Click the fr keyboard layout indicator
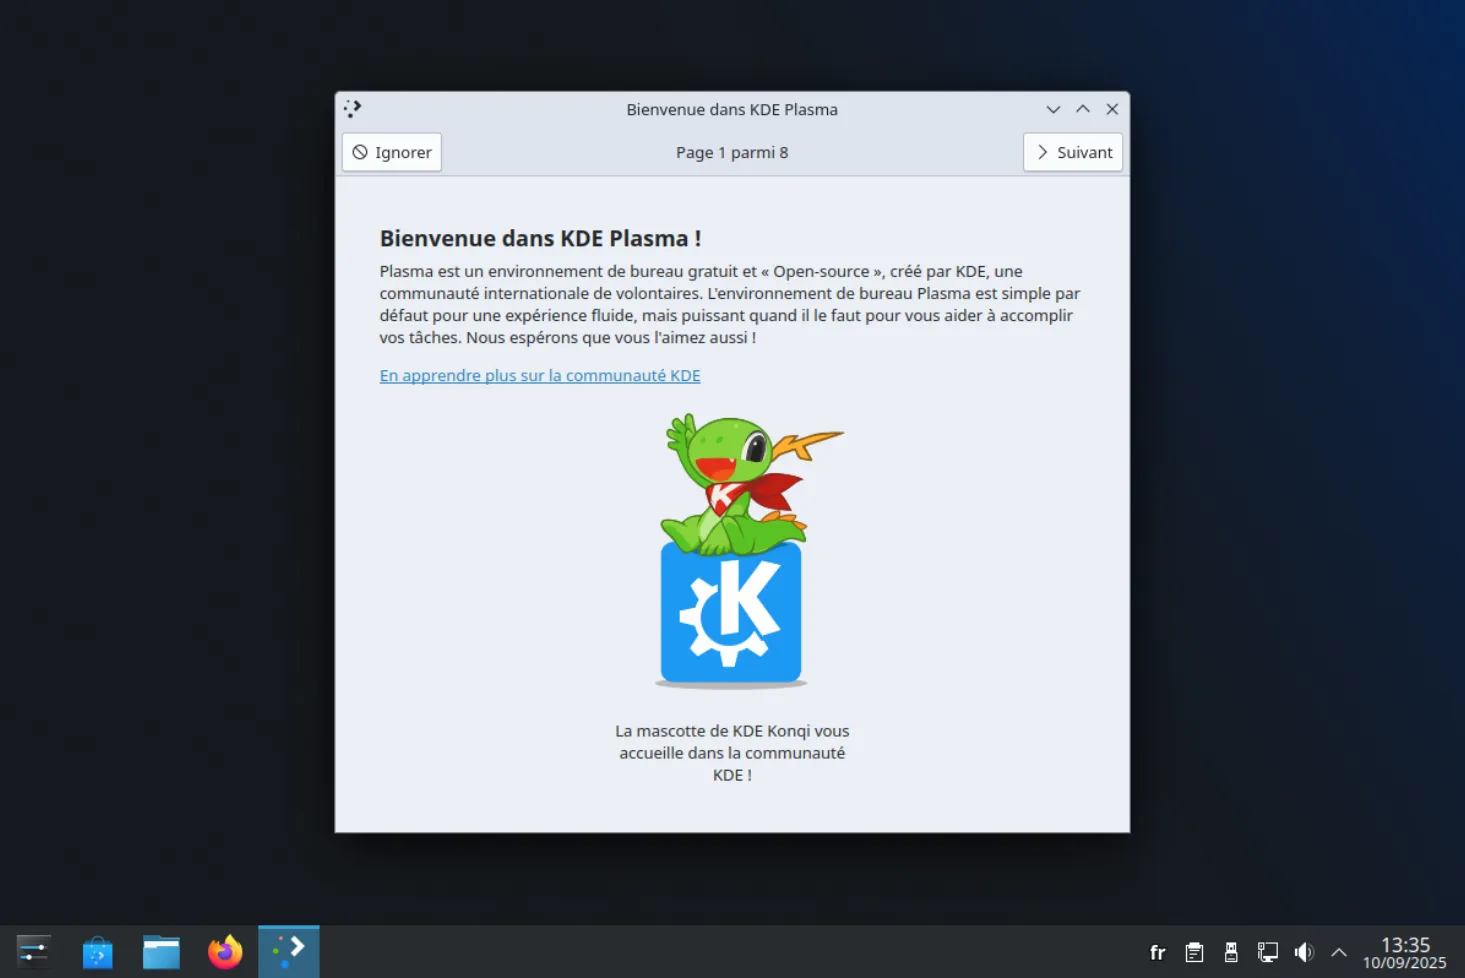Image resolution: width=1465 pixels, height=978 pixels. 1157,953
